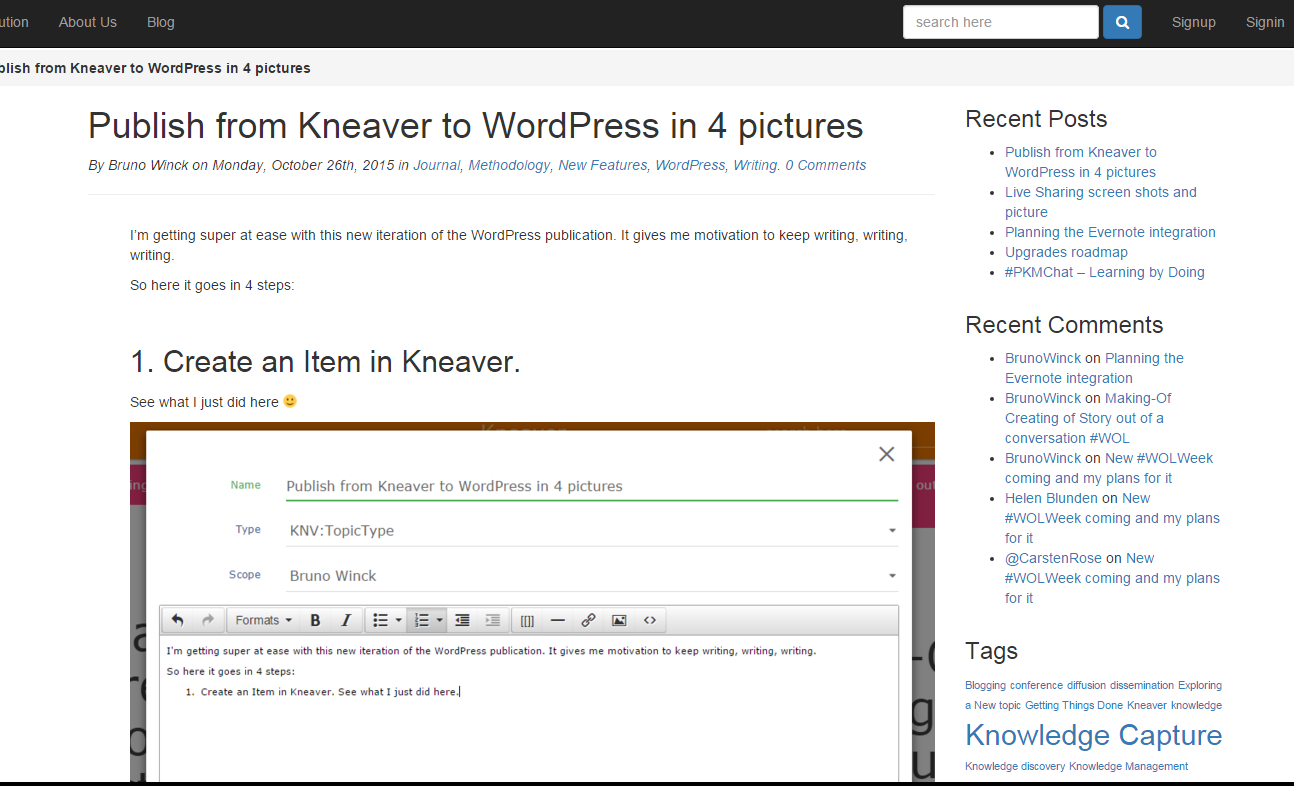Click into the 'search here' field
Image resolution: width=1294 pixels, height=786 pixels.
tap(1001, 22)
